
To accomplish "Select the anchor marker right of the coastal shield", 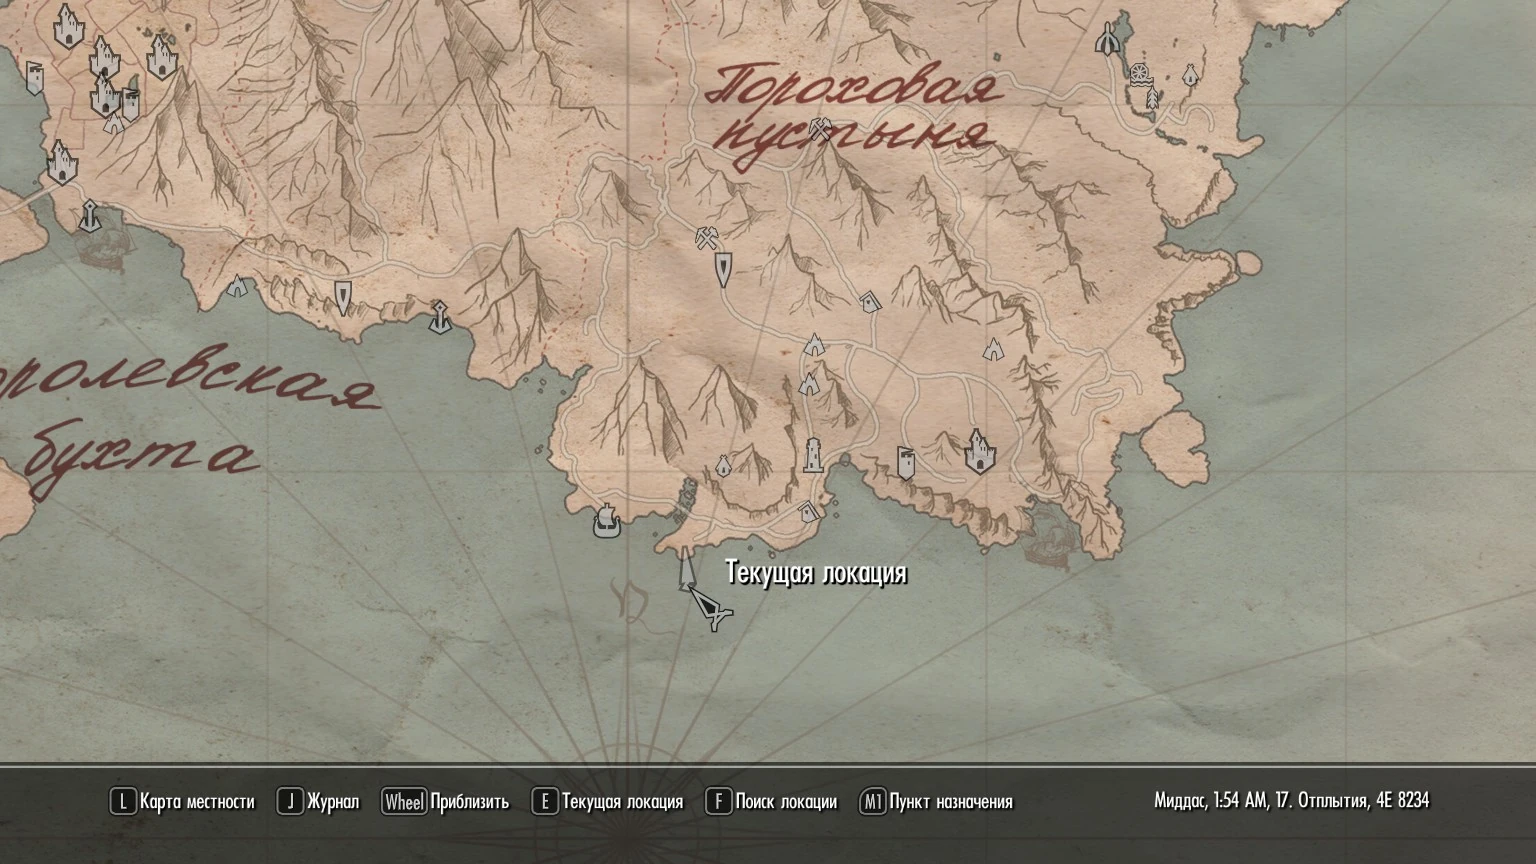I will pyautogui.click(x=438, y=317).
